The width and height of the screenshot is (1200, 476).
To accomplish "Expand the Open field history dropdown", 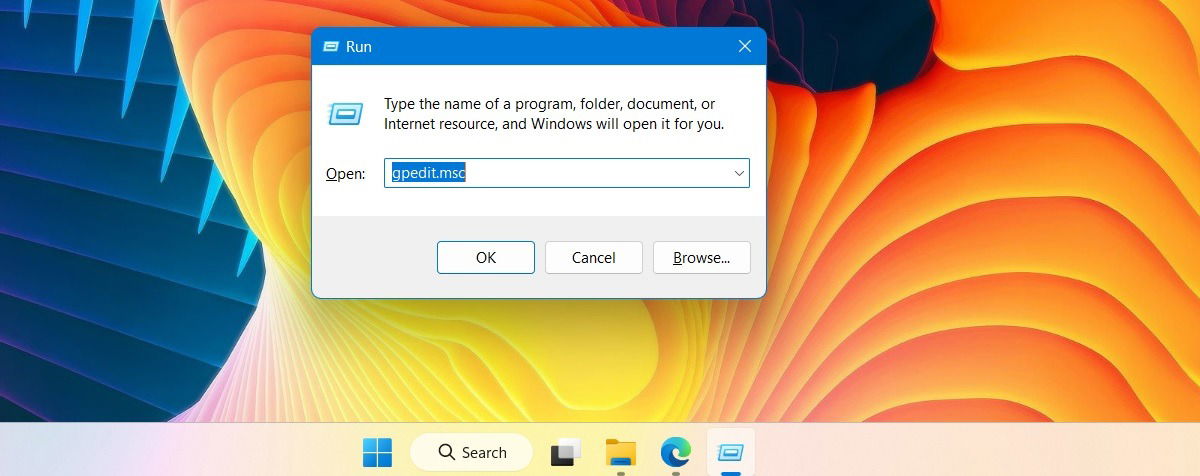I will [739, 173].
